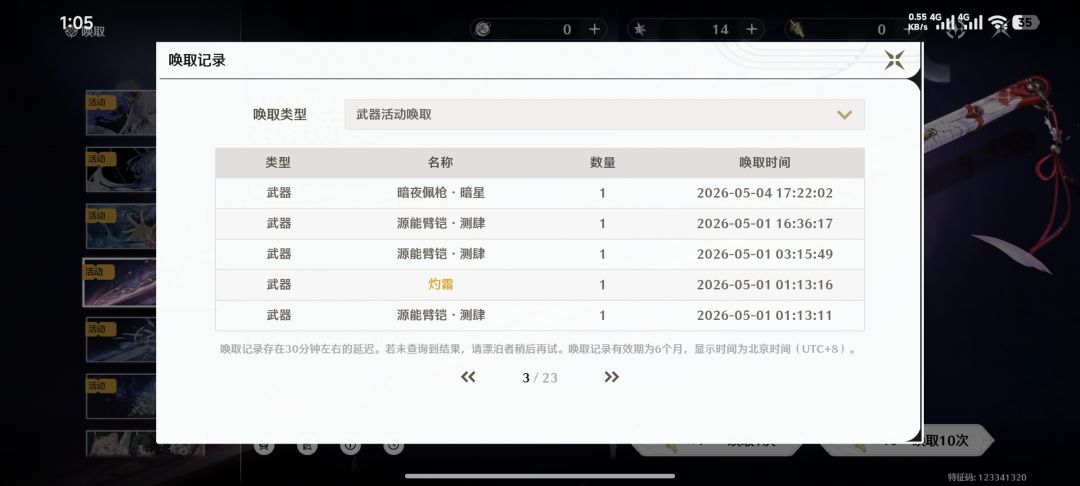Click the timestamp 2026-05-01 01:13:16
This screenshot has width=1080, height=486.
point(765,284)
